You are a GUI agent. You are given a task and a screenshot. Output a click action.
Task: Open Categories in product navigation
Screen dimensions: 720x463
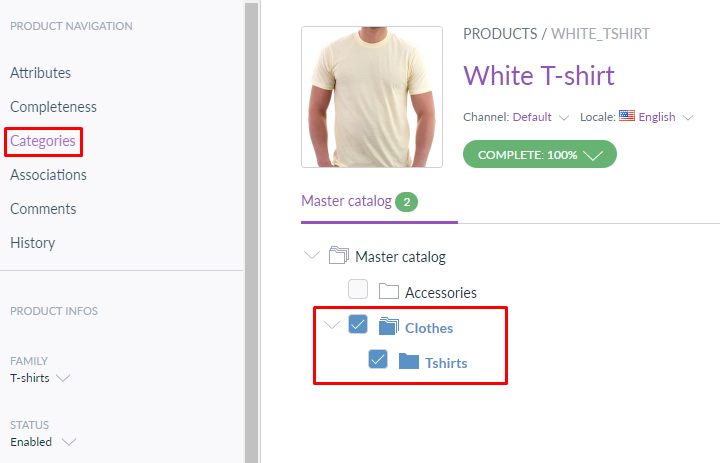(43, 141)
